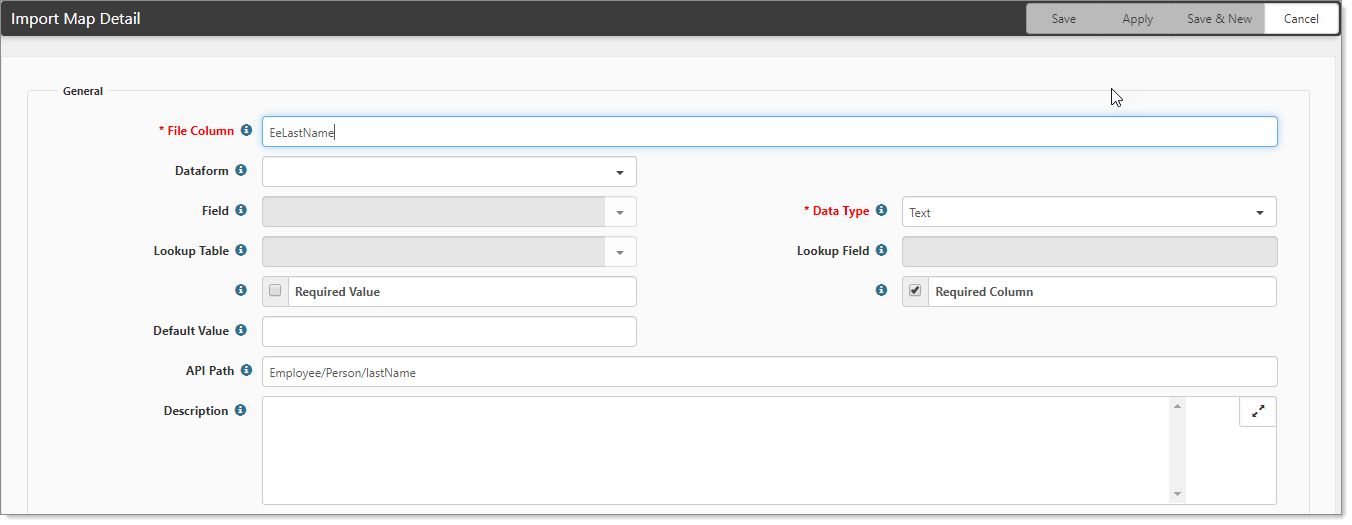The width and height of the screenshot is (1352, 525).
Task: Click the Data Type info icon
Action: [881, 211]
